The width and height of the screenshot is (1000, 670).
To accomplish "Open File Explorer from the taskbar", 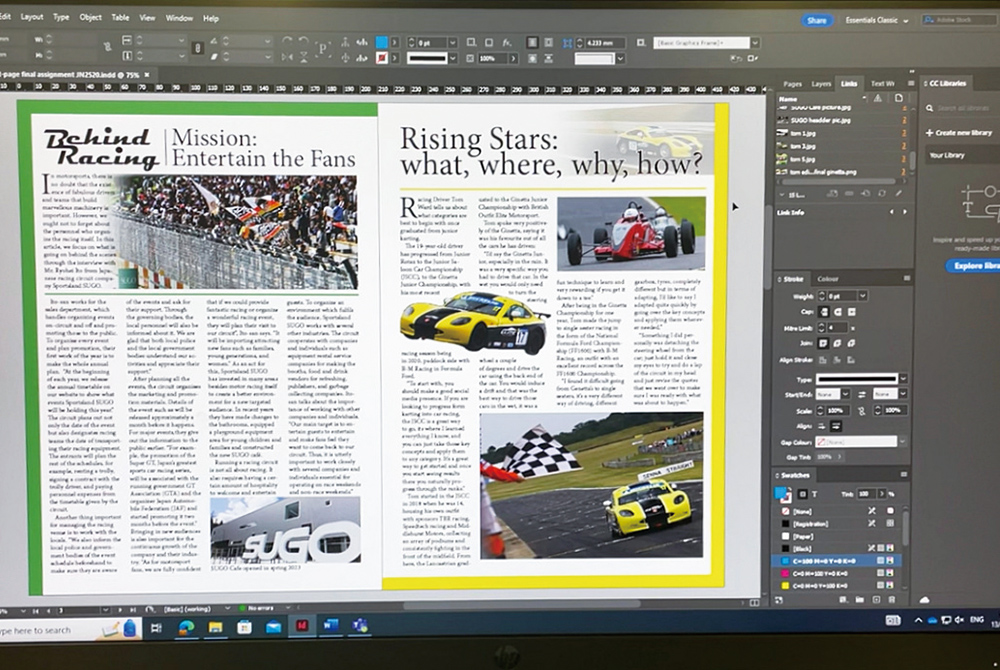I will [215, 627].
